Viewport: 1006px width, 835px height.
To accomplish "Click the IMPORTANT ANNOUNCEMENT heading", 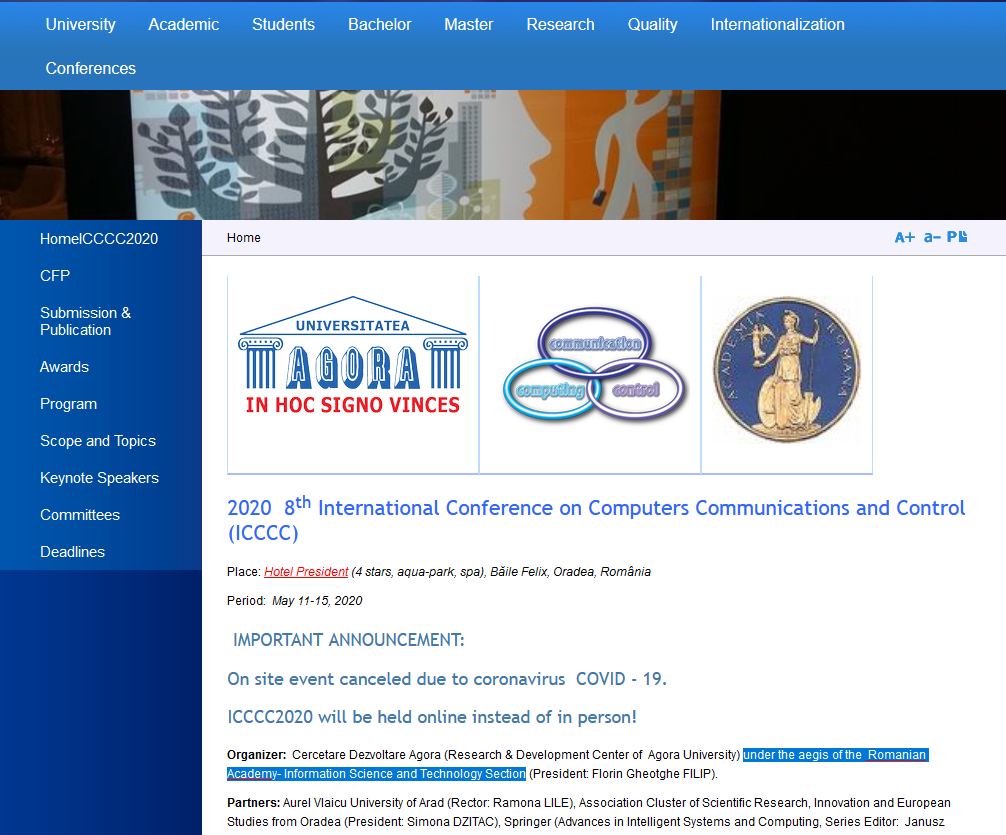I will [348, 640].
